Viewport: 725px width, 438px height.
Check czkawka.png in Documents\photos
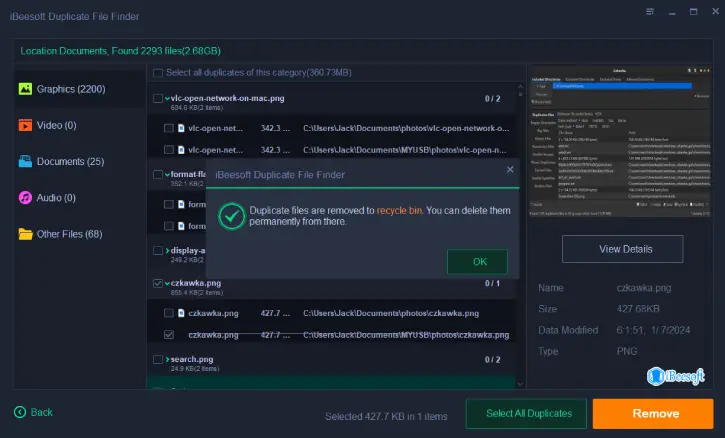[169, 313]
